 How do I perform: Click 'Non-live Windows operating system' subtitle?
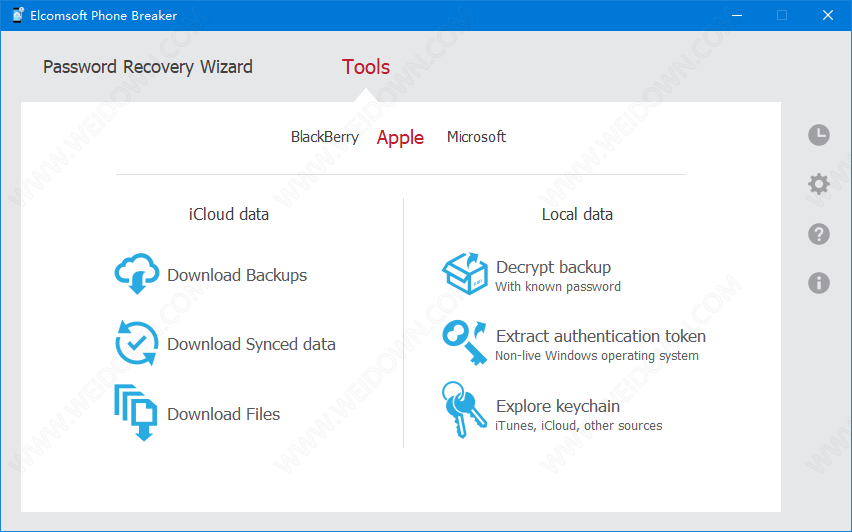point(597,355)
